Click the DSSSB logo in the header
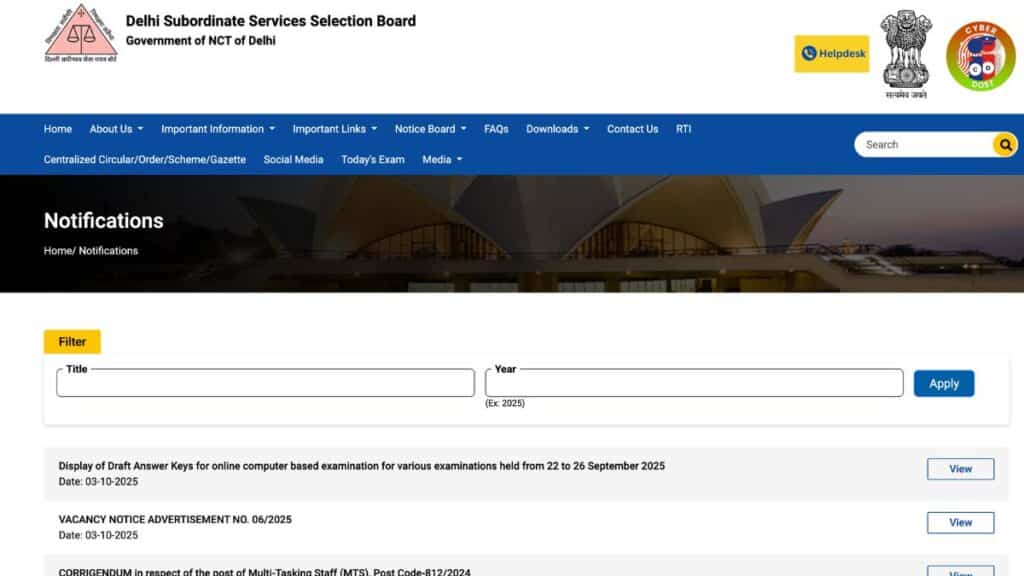The image size is (1024, 576). [x=80, y=33]
